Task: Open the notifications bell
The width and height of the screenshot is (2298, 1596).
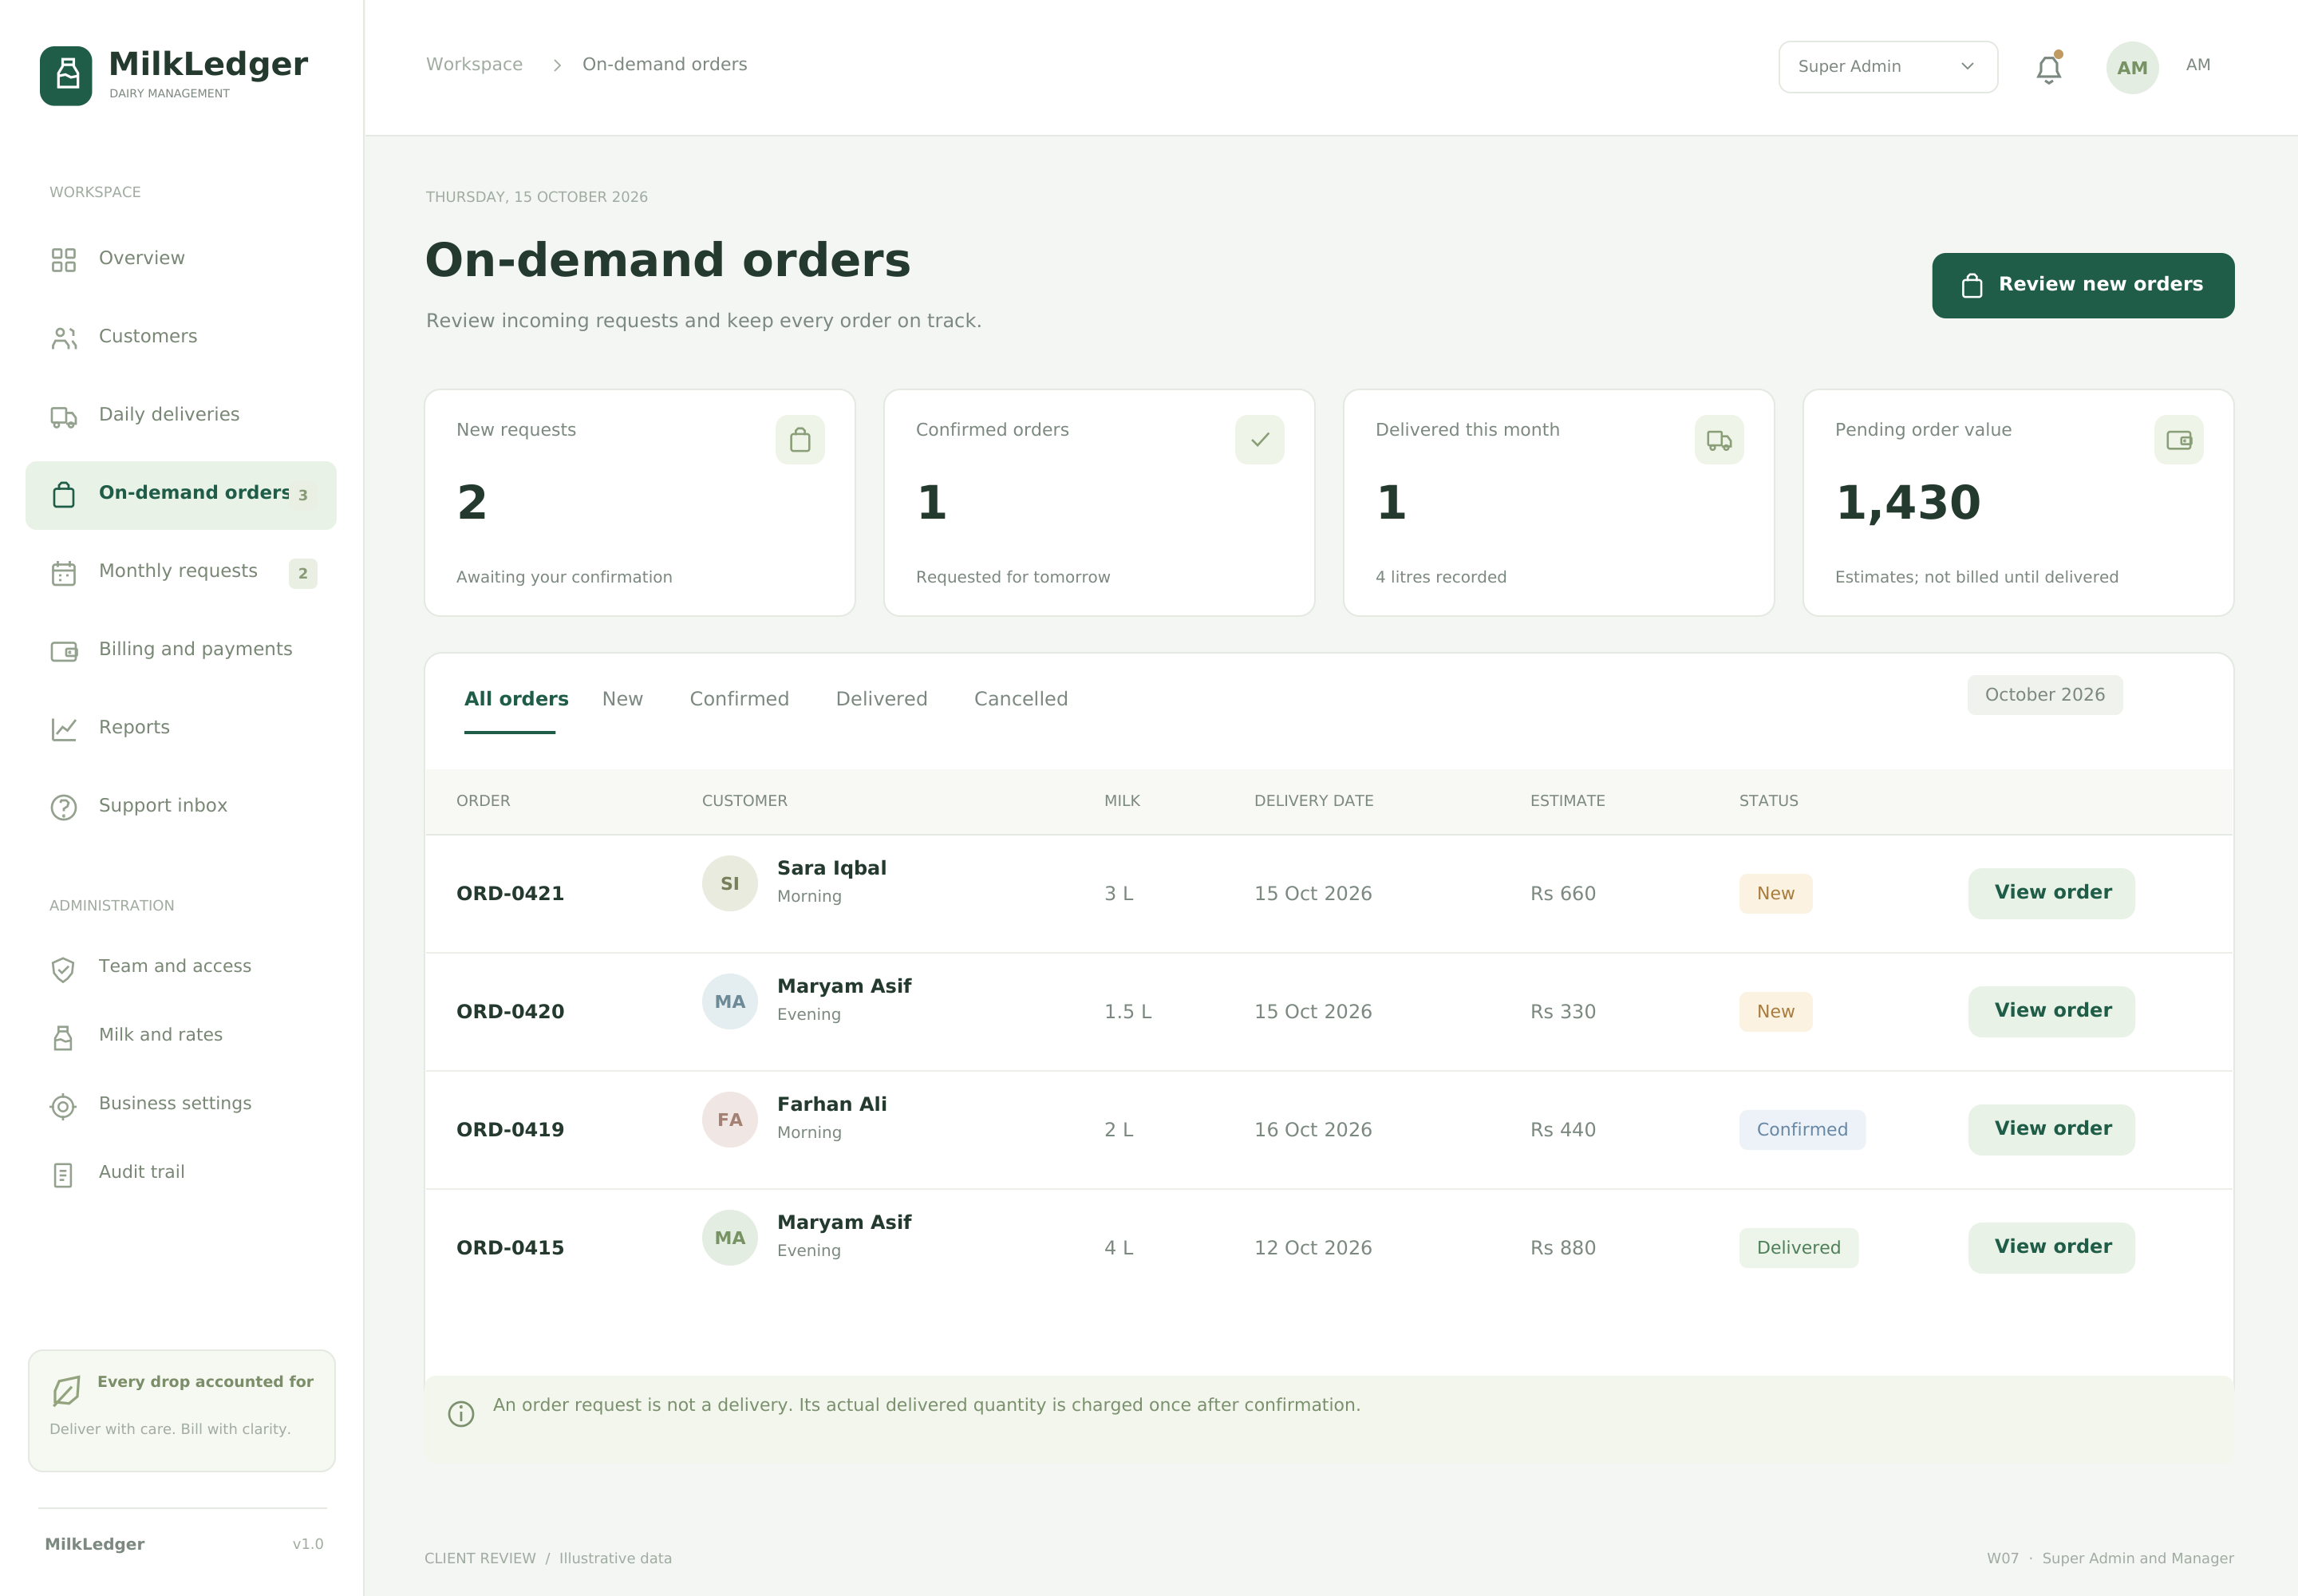Action: click(2048, 68)
